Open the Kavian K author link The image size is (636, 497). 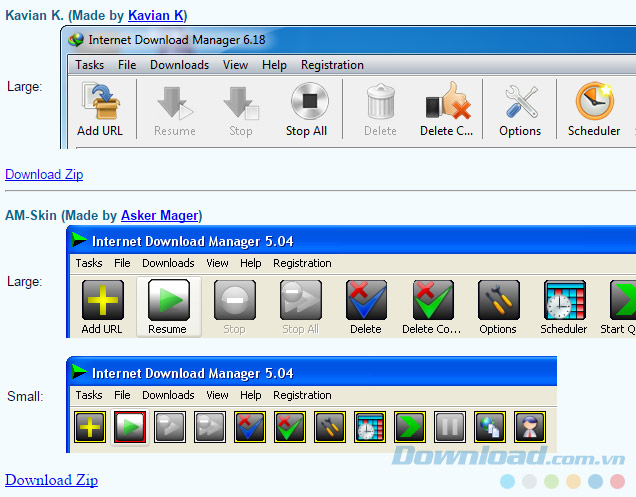point(156,16)
